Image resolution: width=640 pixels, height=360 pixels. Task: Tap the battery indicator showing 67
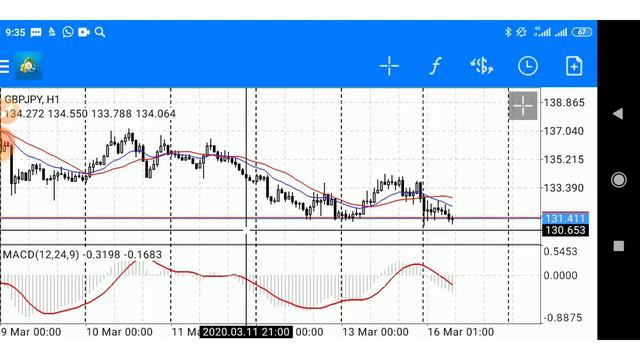[x=582, y=32]
